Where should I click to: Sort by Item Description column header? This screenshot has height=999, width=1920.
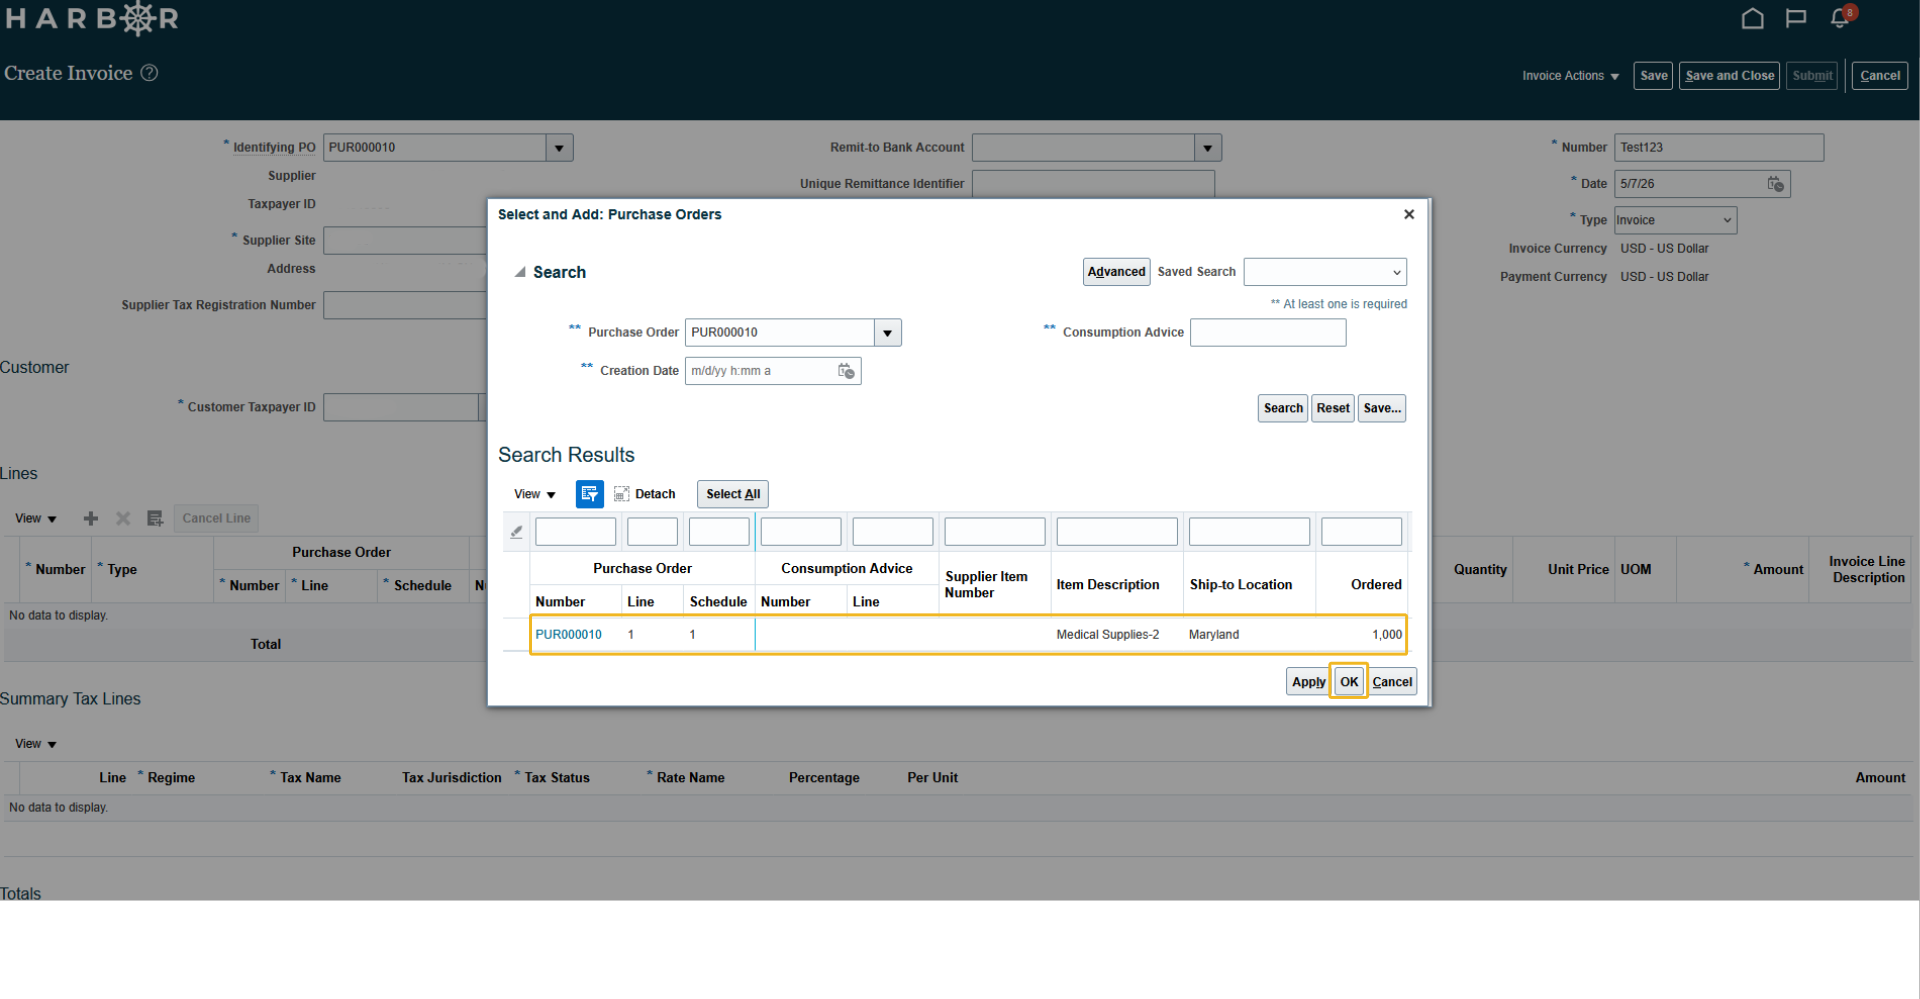(1107, 585)
